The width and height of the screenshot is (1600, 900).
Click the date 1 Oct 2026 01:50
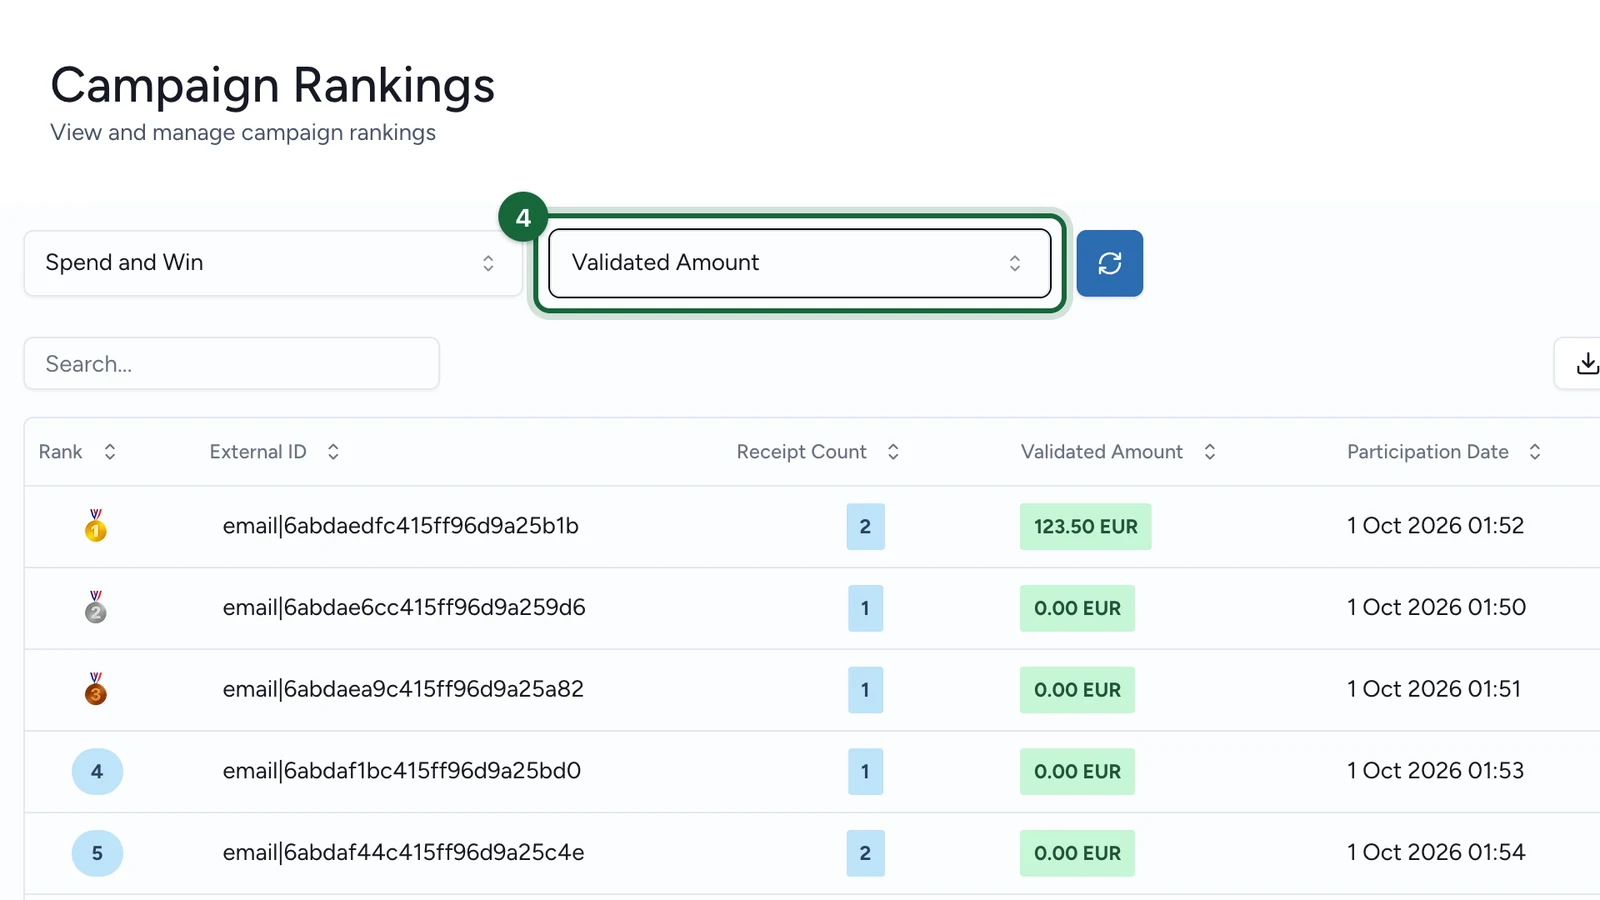point(1436,608)
